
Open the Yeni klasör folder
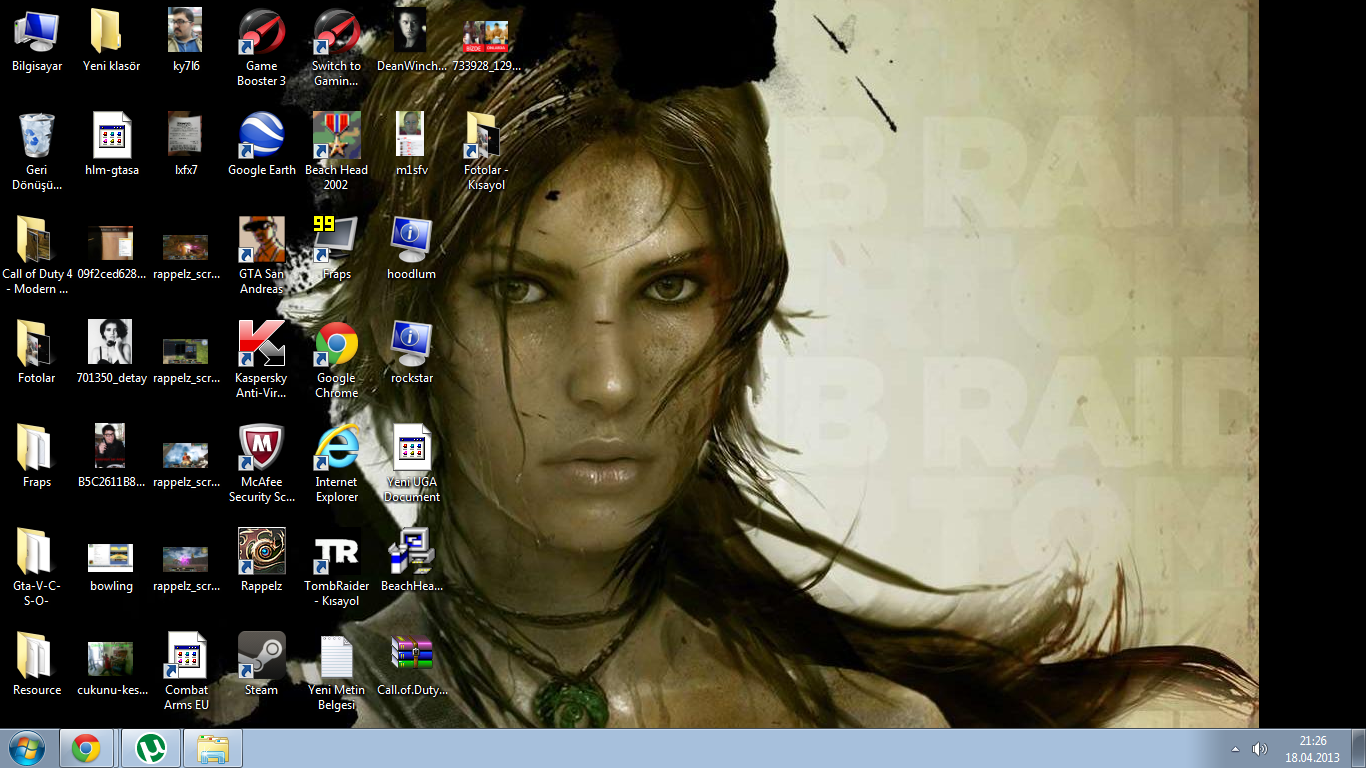point(111,40)
